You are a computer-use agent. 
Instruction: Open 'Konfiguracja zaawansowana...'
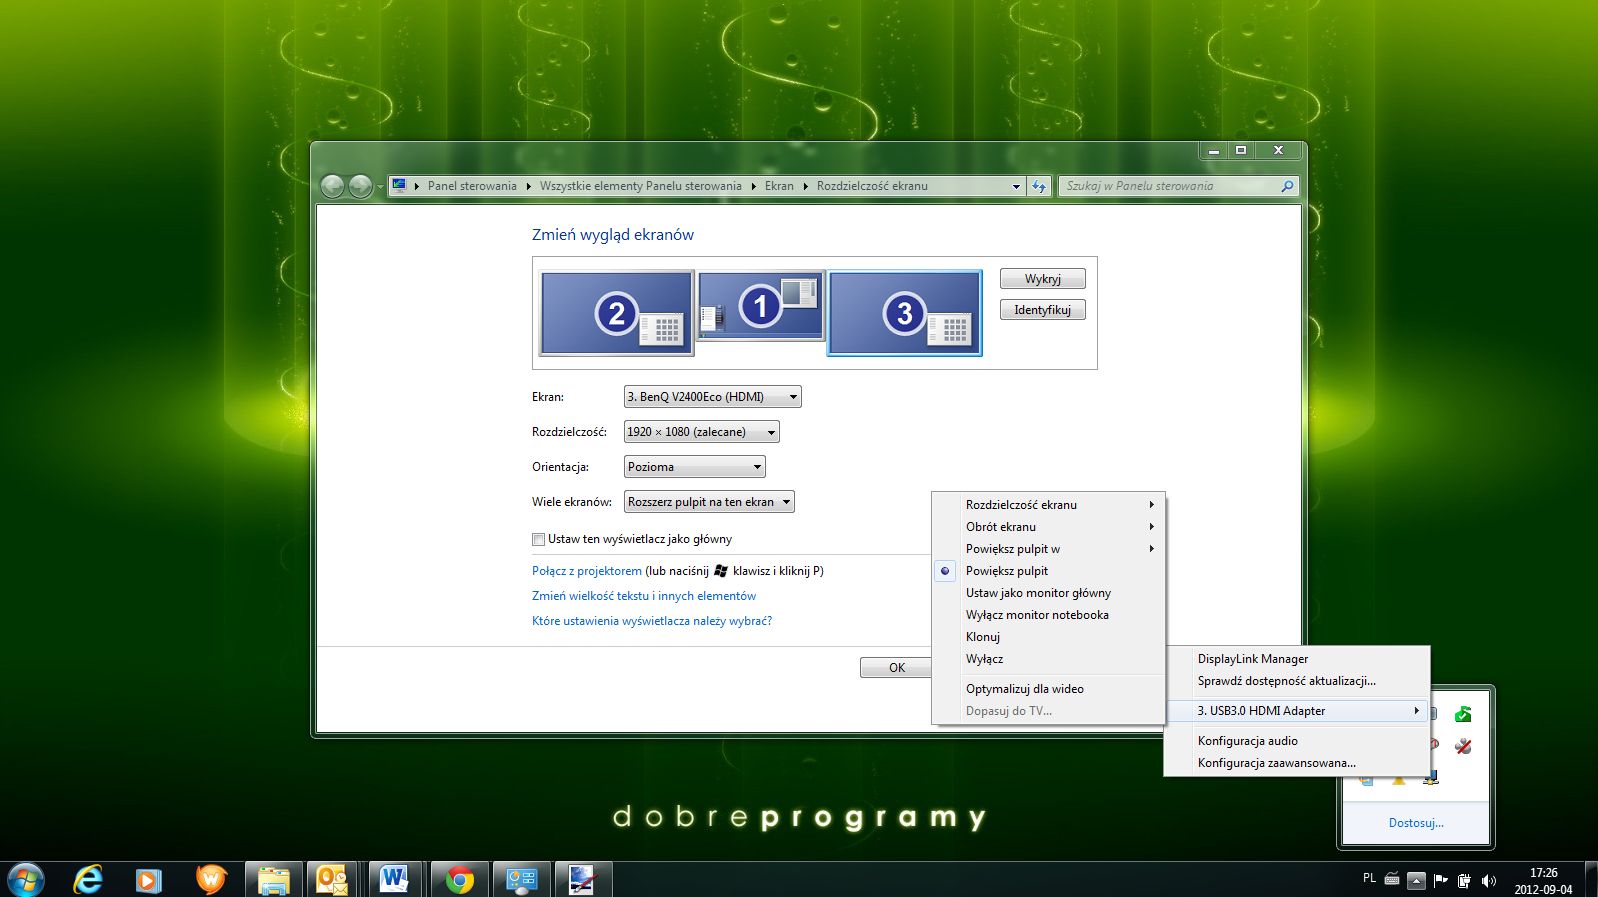tap(1297, 763)
